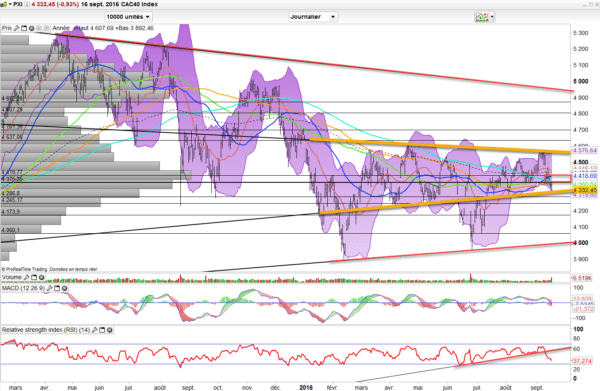This screenshot has height=391, width=600.
Task: Open the instrument dropdown arrow before PXI
Action: [x=10, y=5]
